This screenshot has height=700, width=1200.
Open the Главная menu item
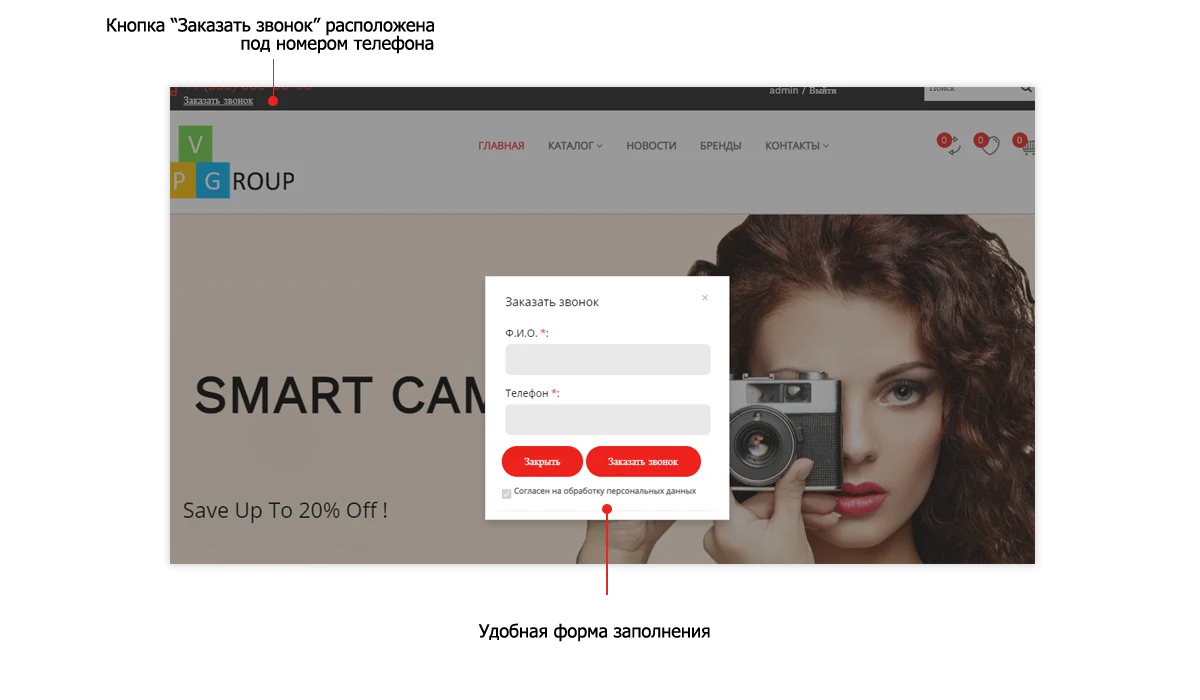pyautogui.click(x=501, y=146)
